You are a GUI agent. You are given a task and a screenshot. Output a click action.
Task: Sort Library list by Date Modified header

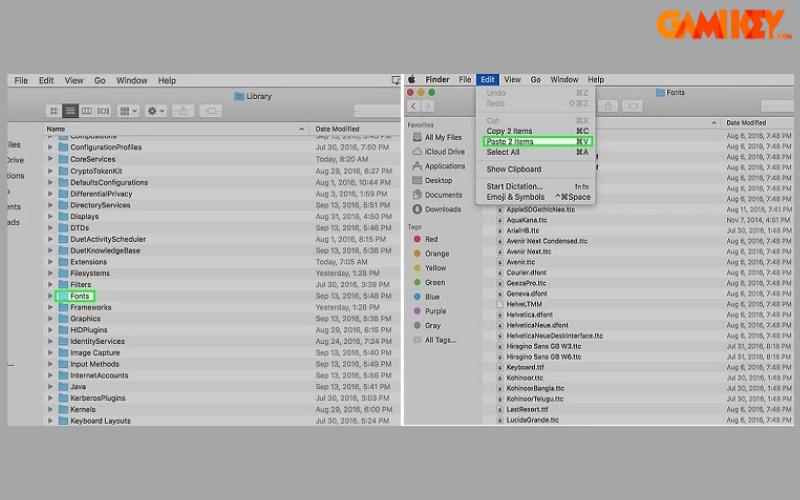tap(338, 129)
